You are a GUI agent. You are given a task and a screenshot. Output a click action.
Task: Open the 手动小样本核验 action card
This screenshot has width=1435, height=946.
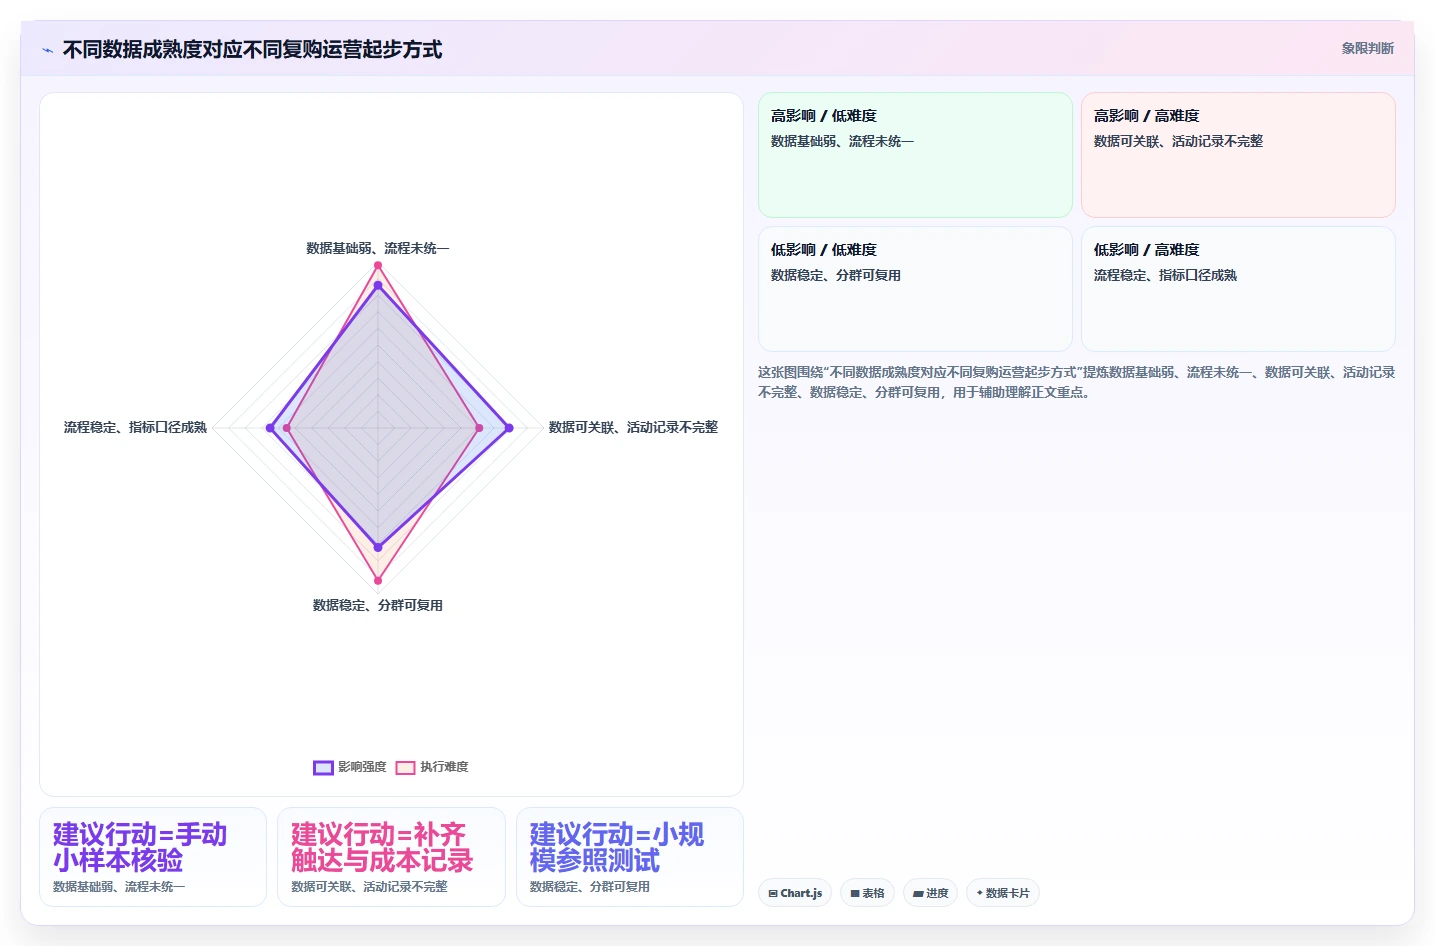(x=153, y=857)
